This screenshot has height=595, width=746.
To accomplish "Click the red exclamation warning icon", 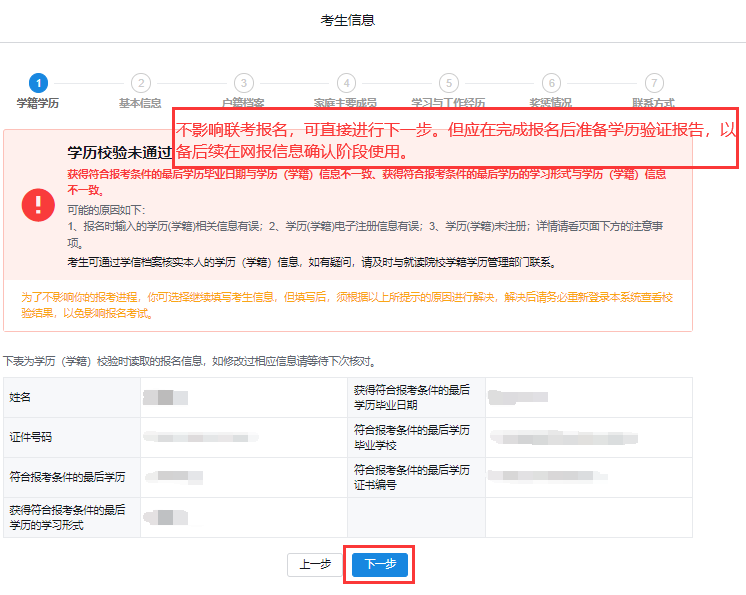I will [x=39, y=204].
